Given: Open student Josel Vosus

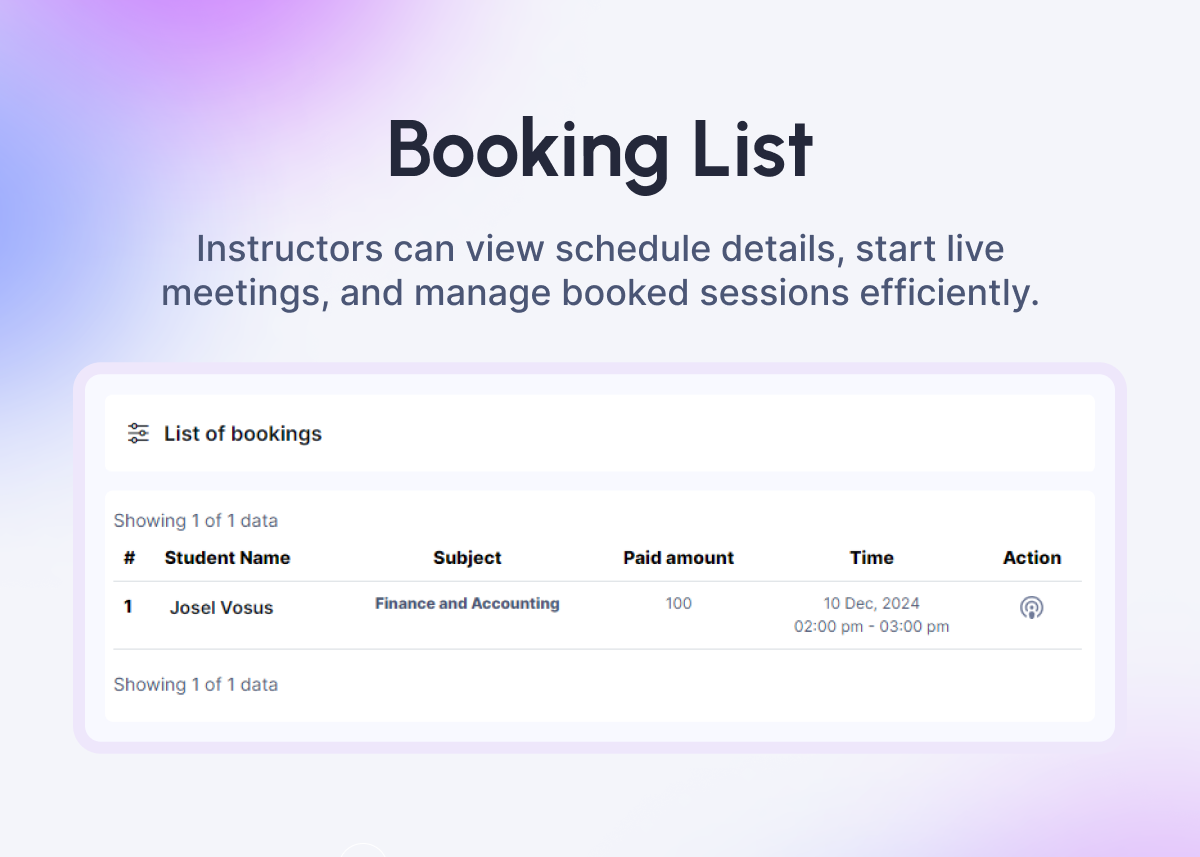Looking at the screenshot, I should 221,608.
